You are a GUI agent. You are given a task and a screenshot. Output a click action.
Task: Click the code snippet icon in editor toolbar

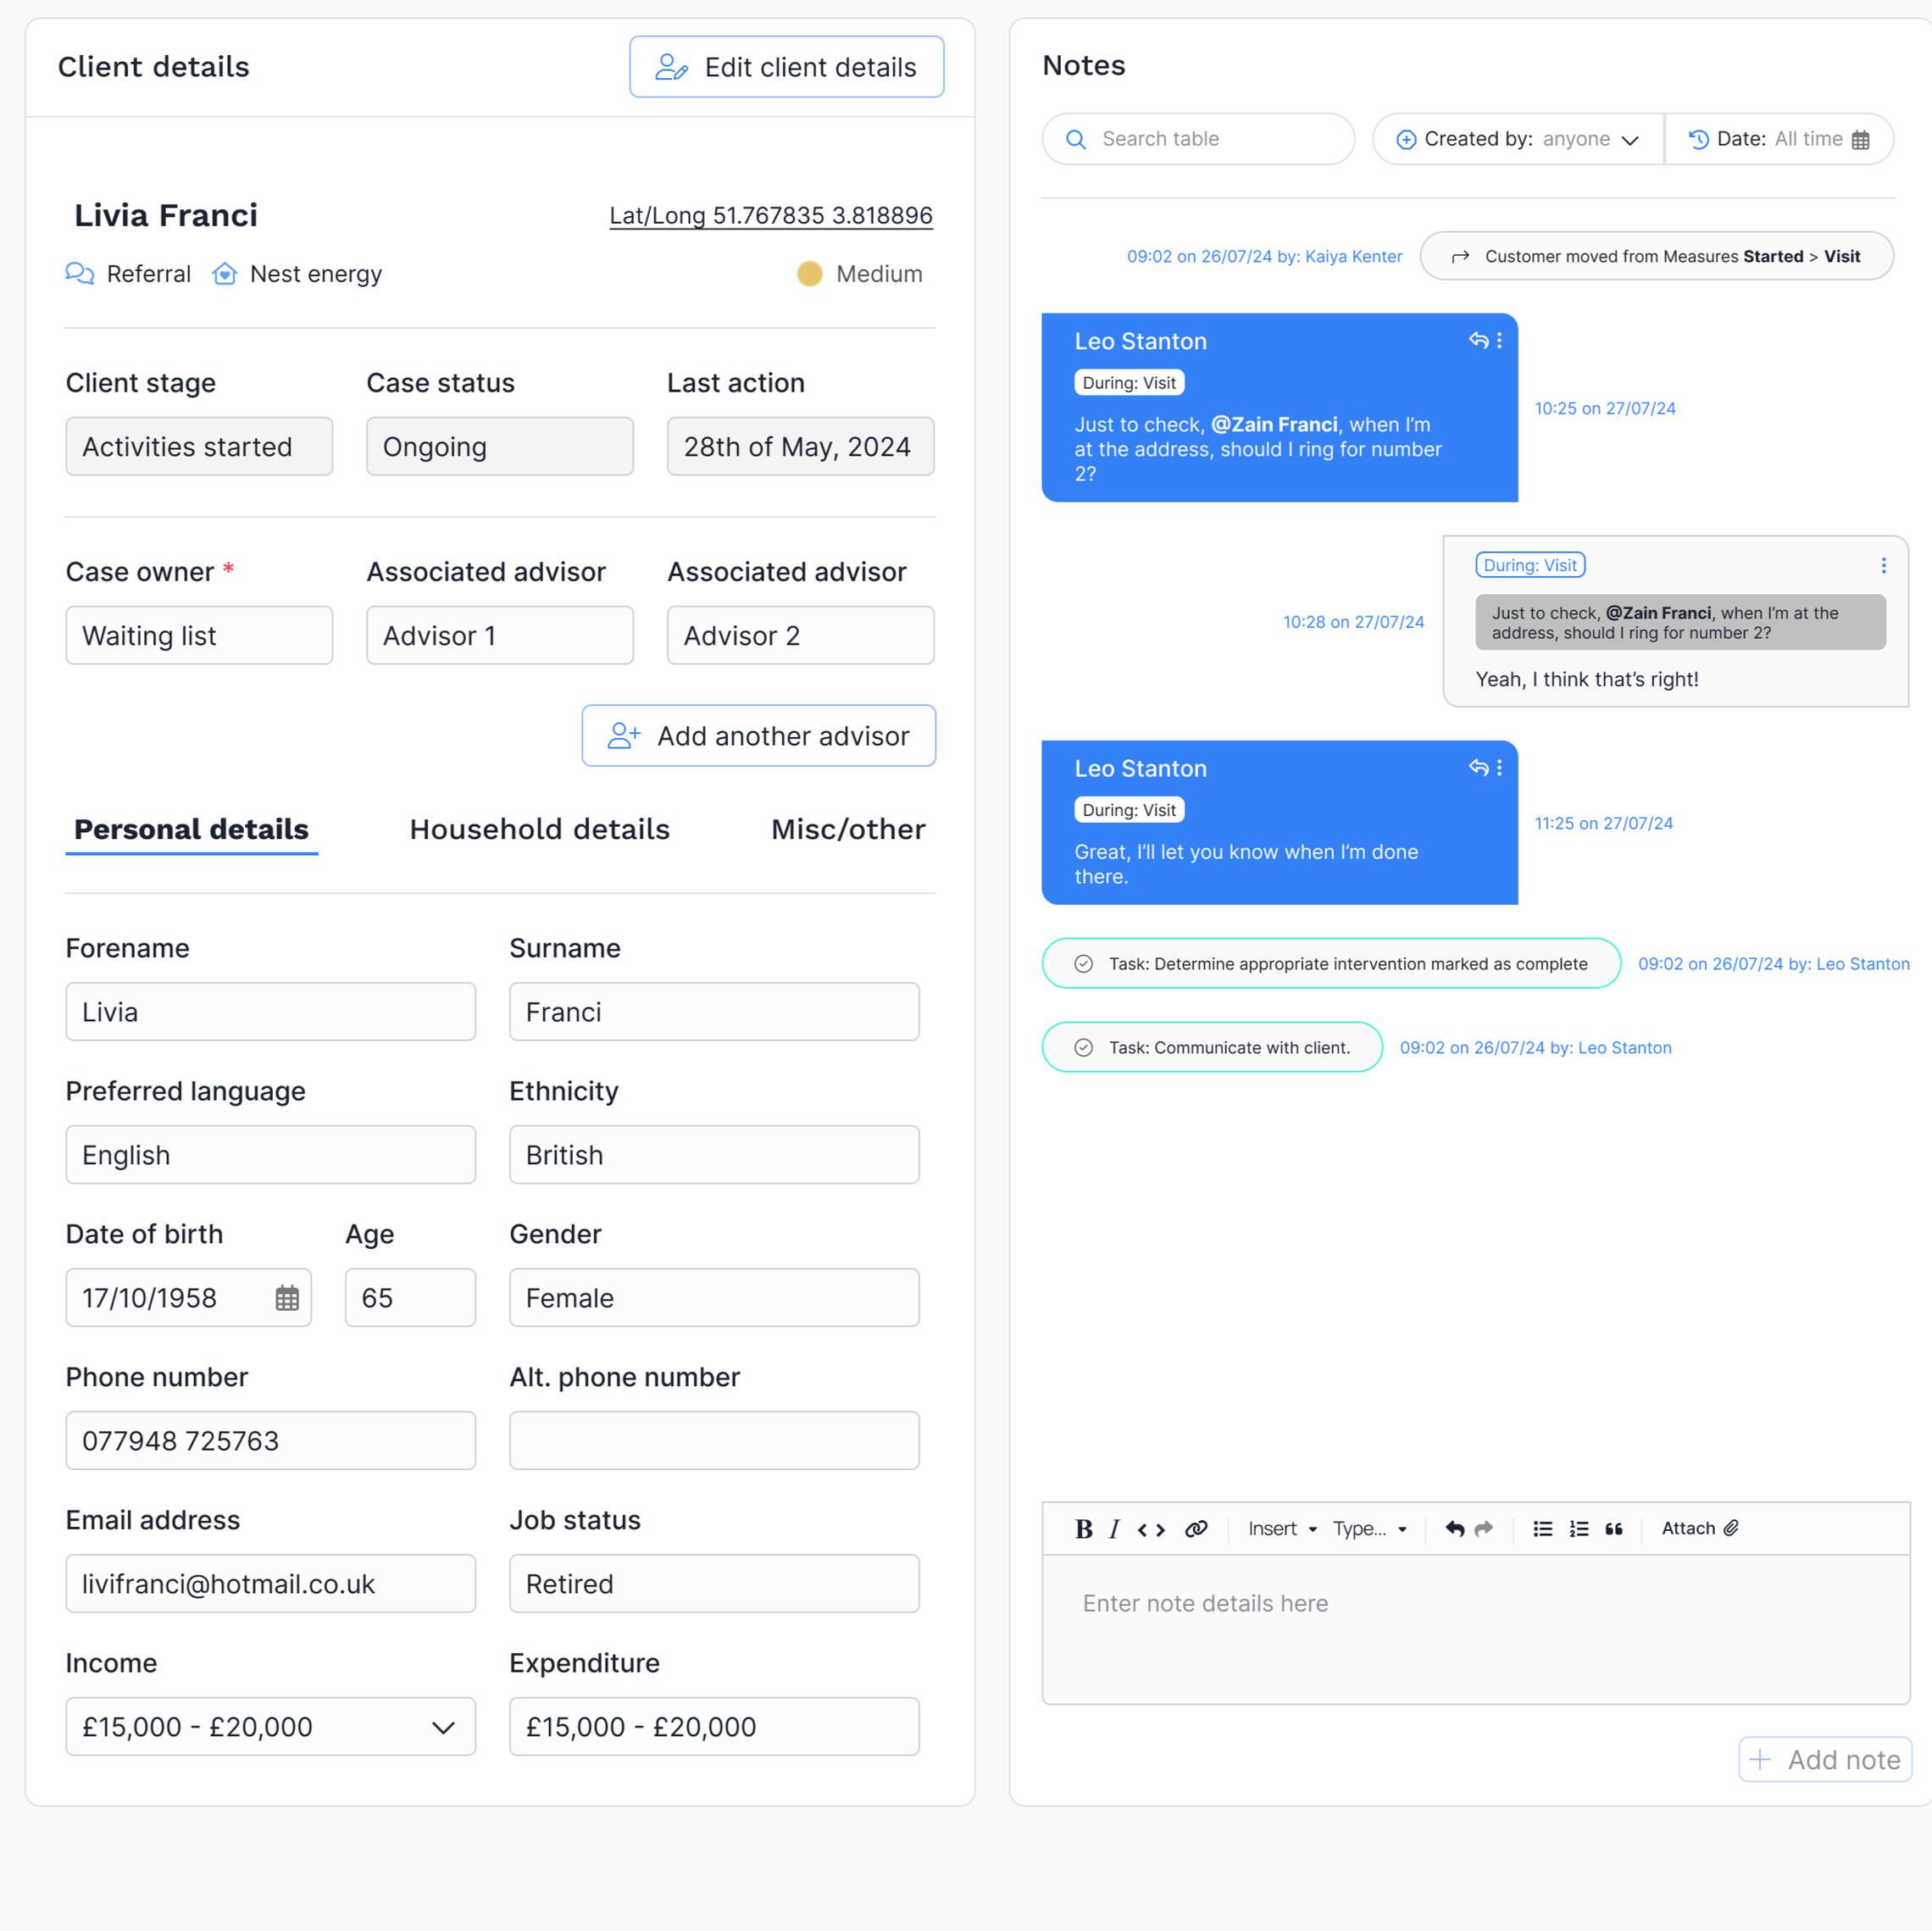pos(1151,1529)
